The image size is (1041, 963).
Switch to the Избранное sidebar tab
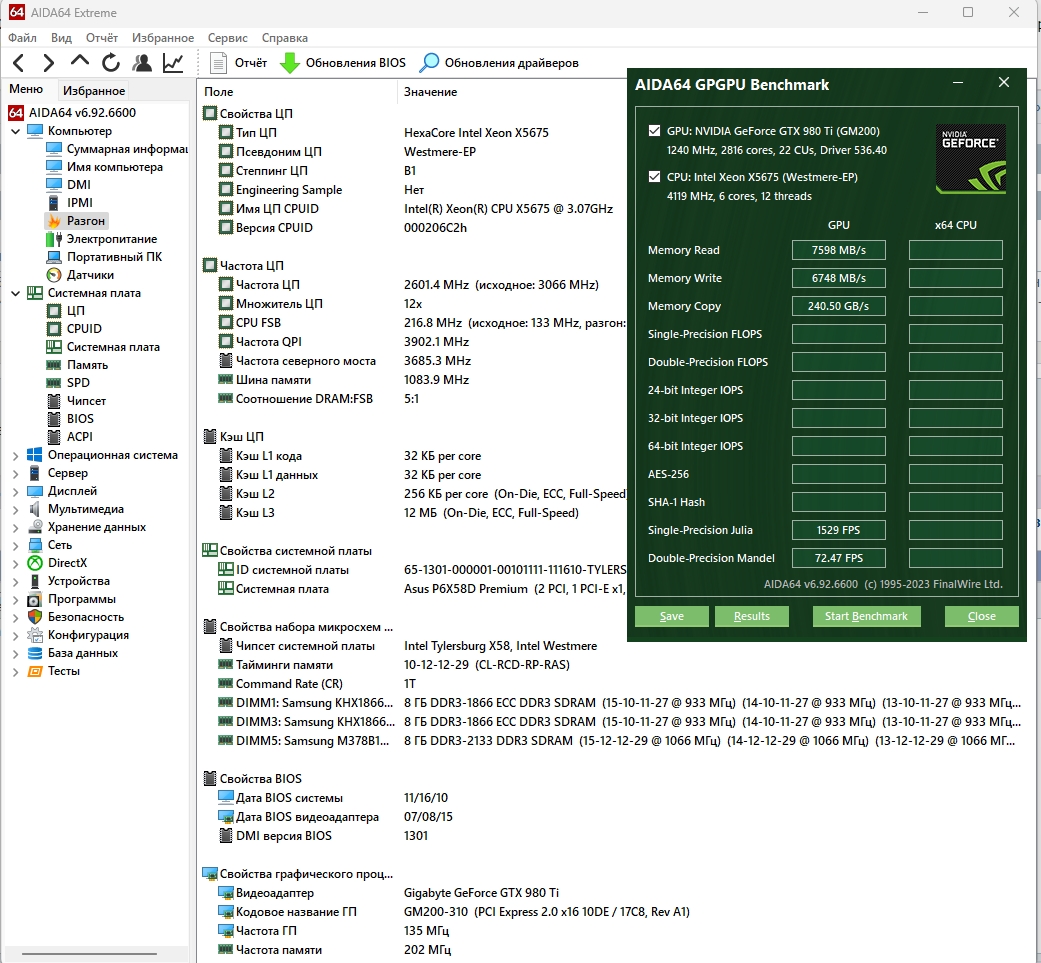94,90
